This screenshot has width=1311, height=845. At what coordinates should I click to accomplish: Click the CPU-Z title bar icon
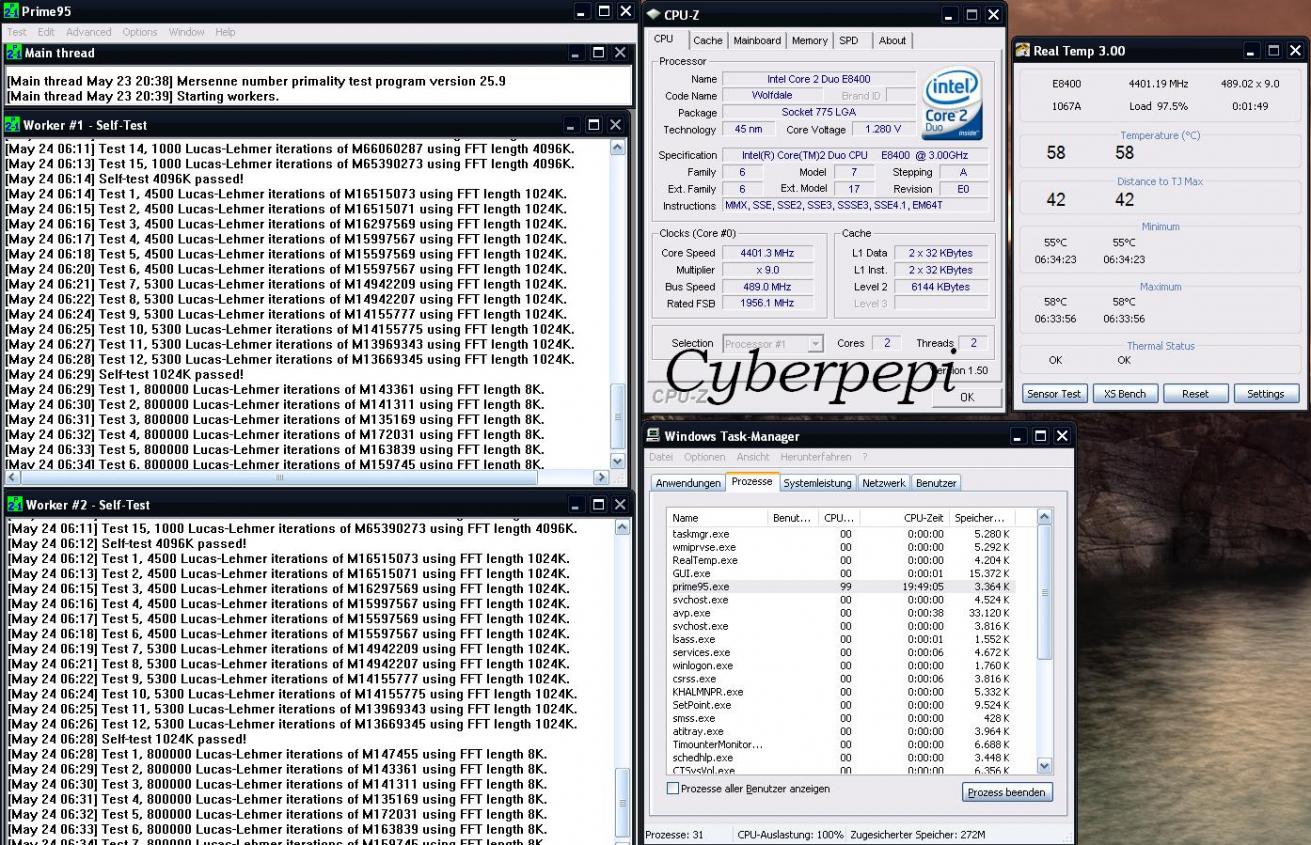coord(653,14)
